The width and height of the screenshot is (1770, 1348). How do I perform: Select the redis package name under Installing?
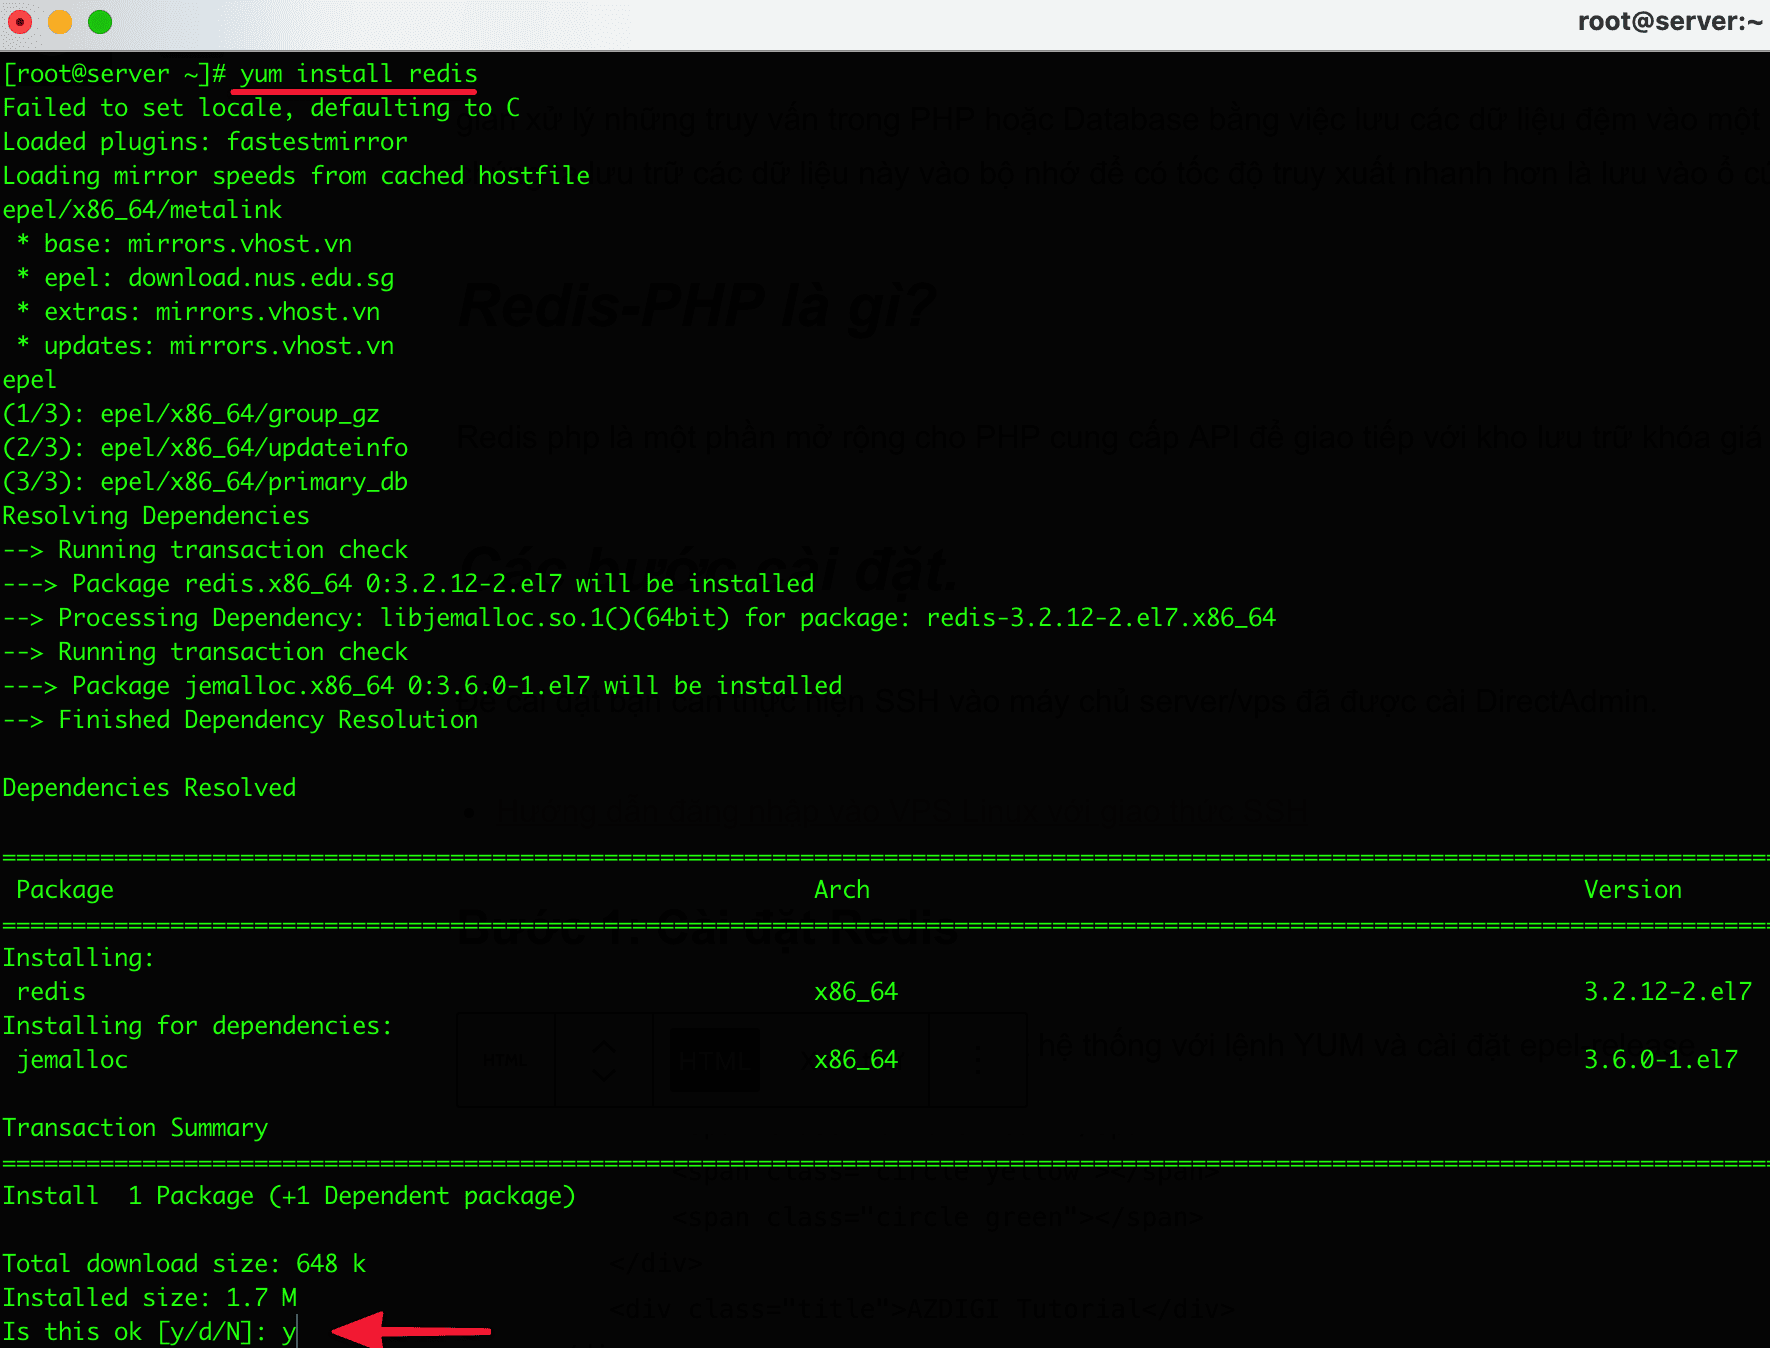click(50, 991)
